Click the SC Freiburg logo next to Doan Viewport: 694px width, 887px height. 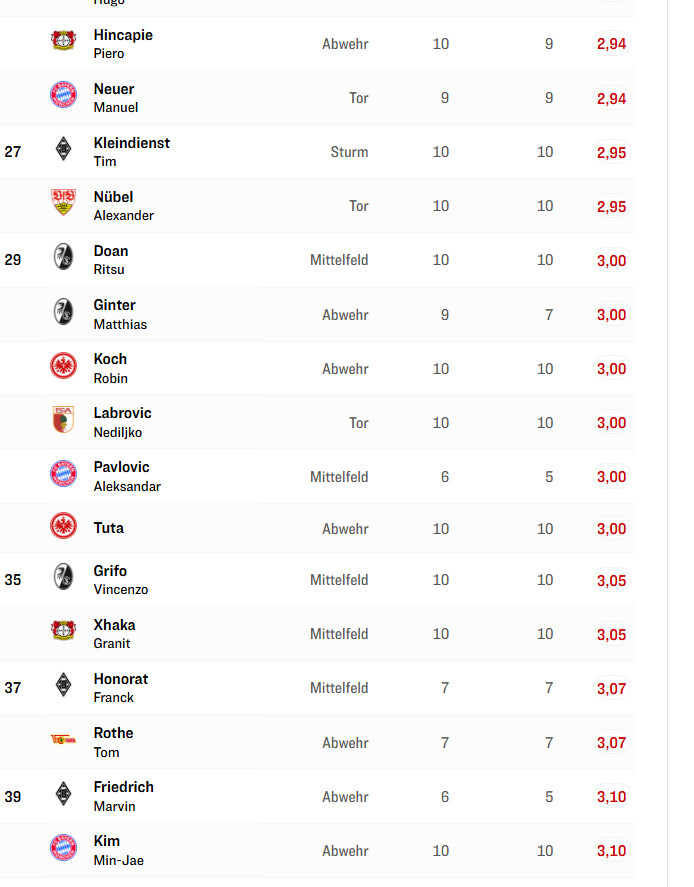tap(63, 257)
